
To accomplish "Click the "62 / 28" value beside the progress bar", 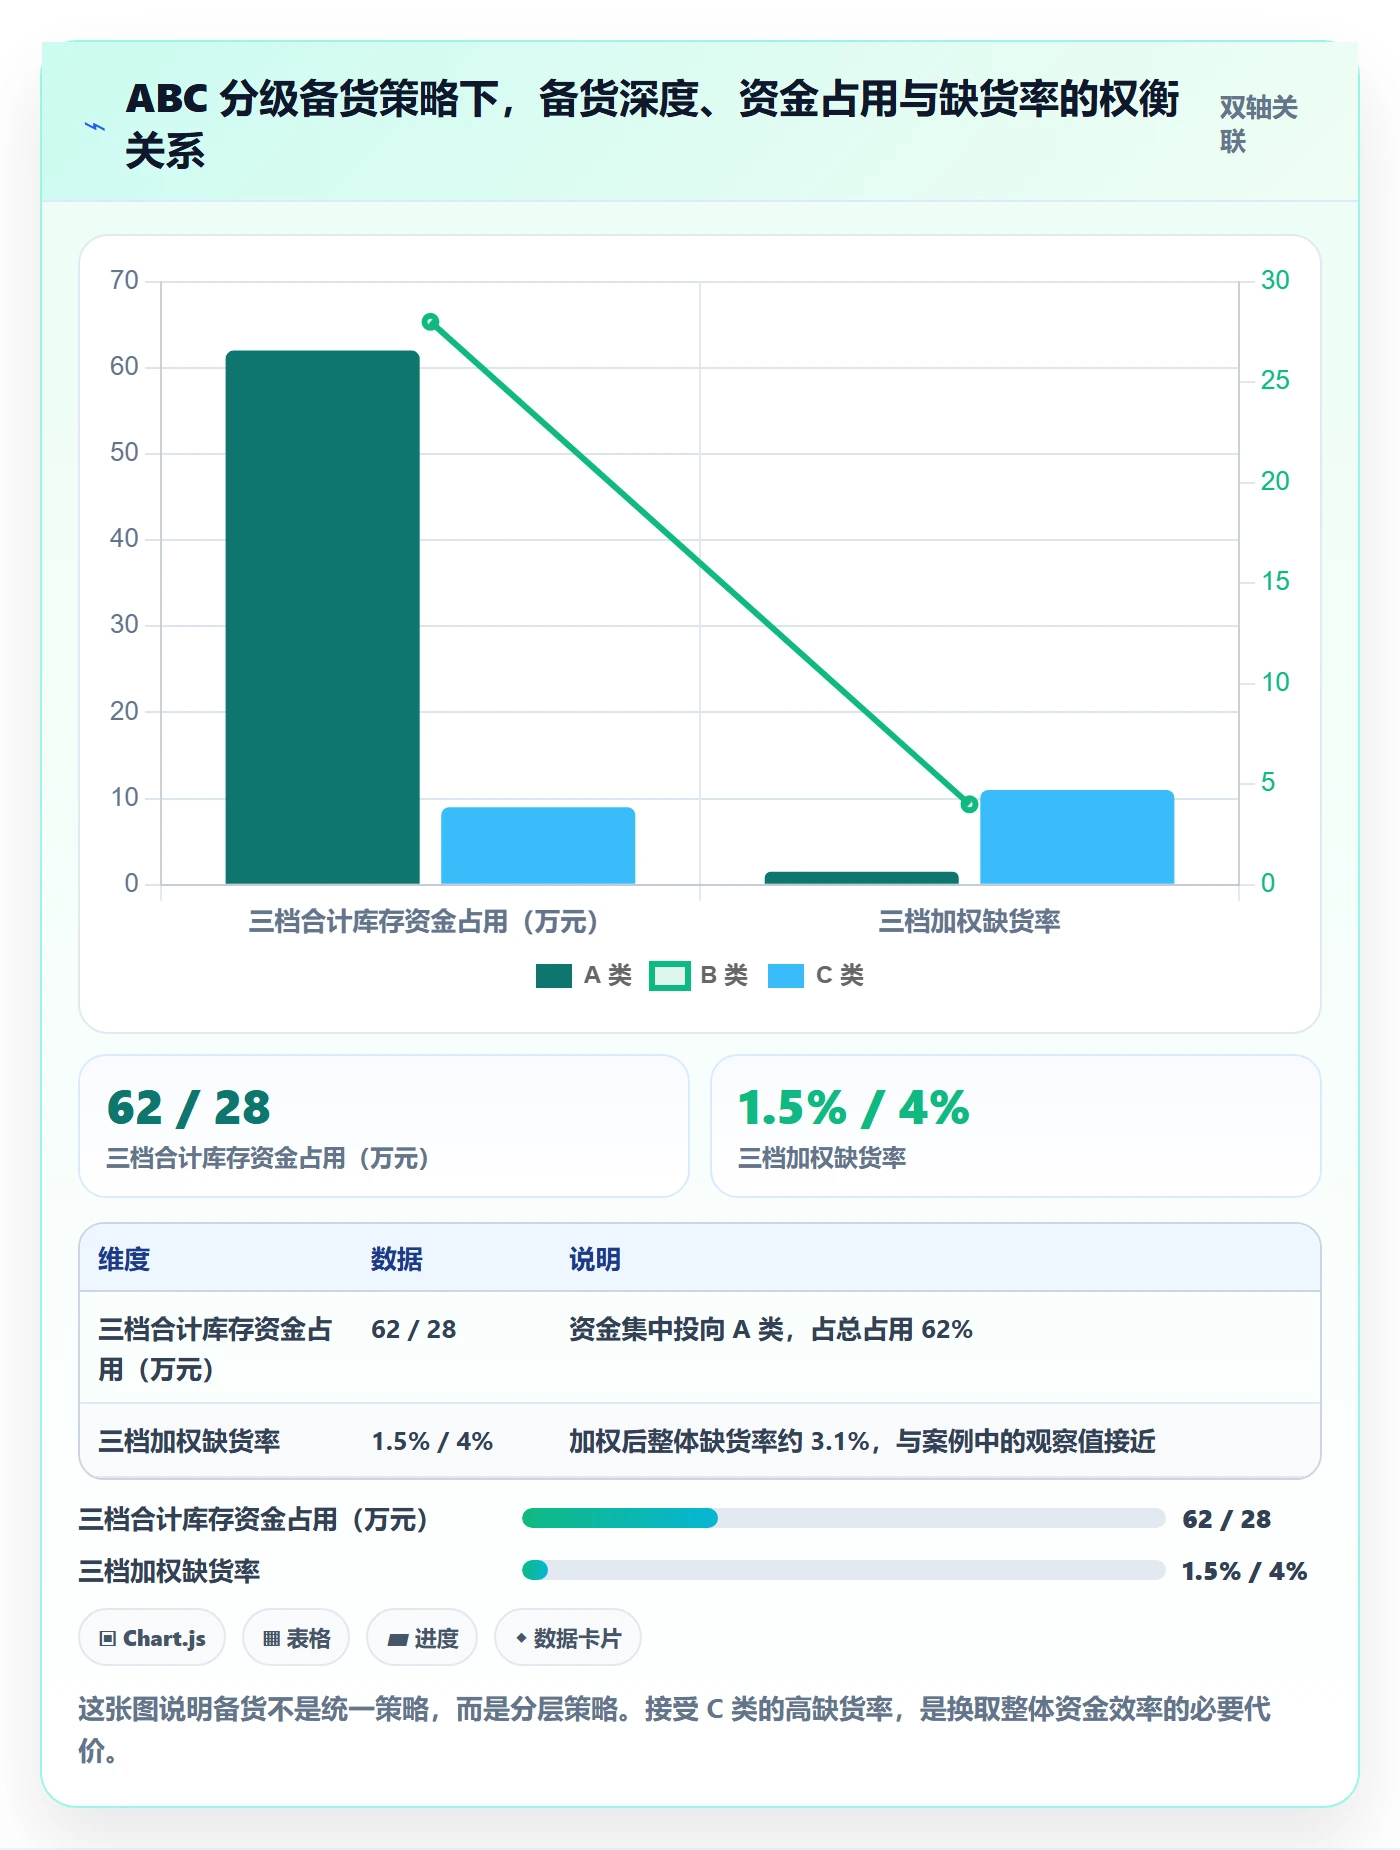I will 1226,1519.
